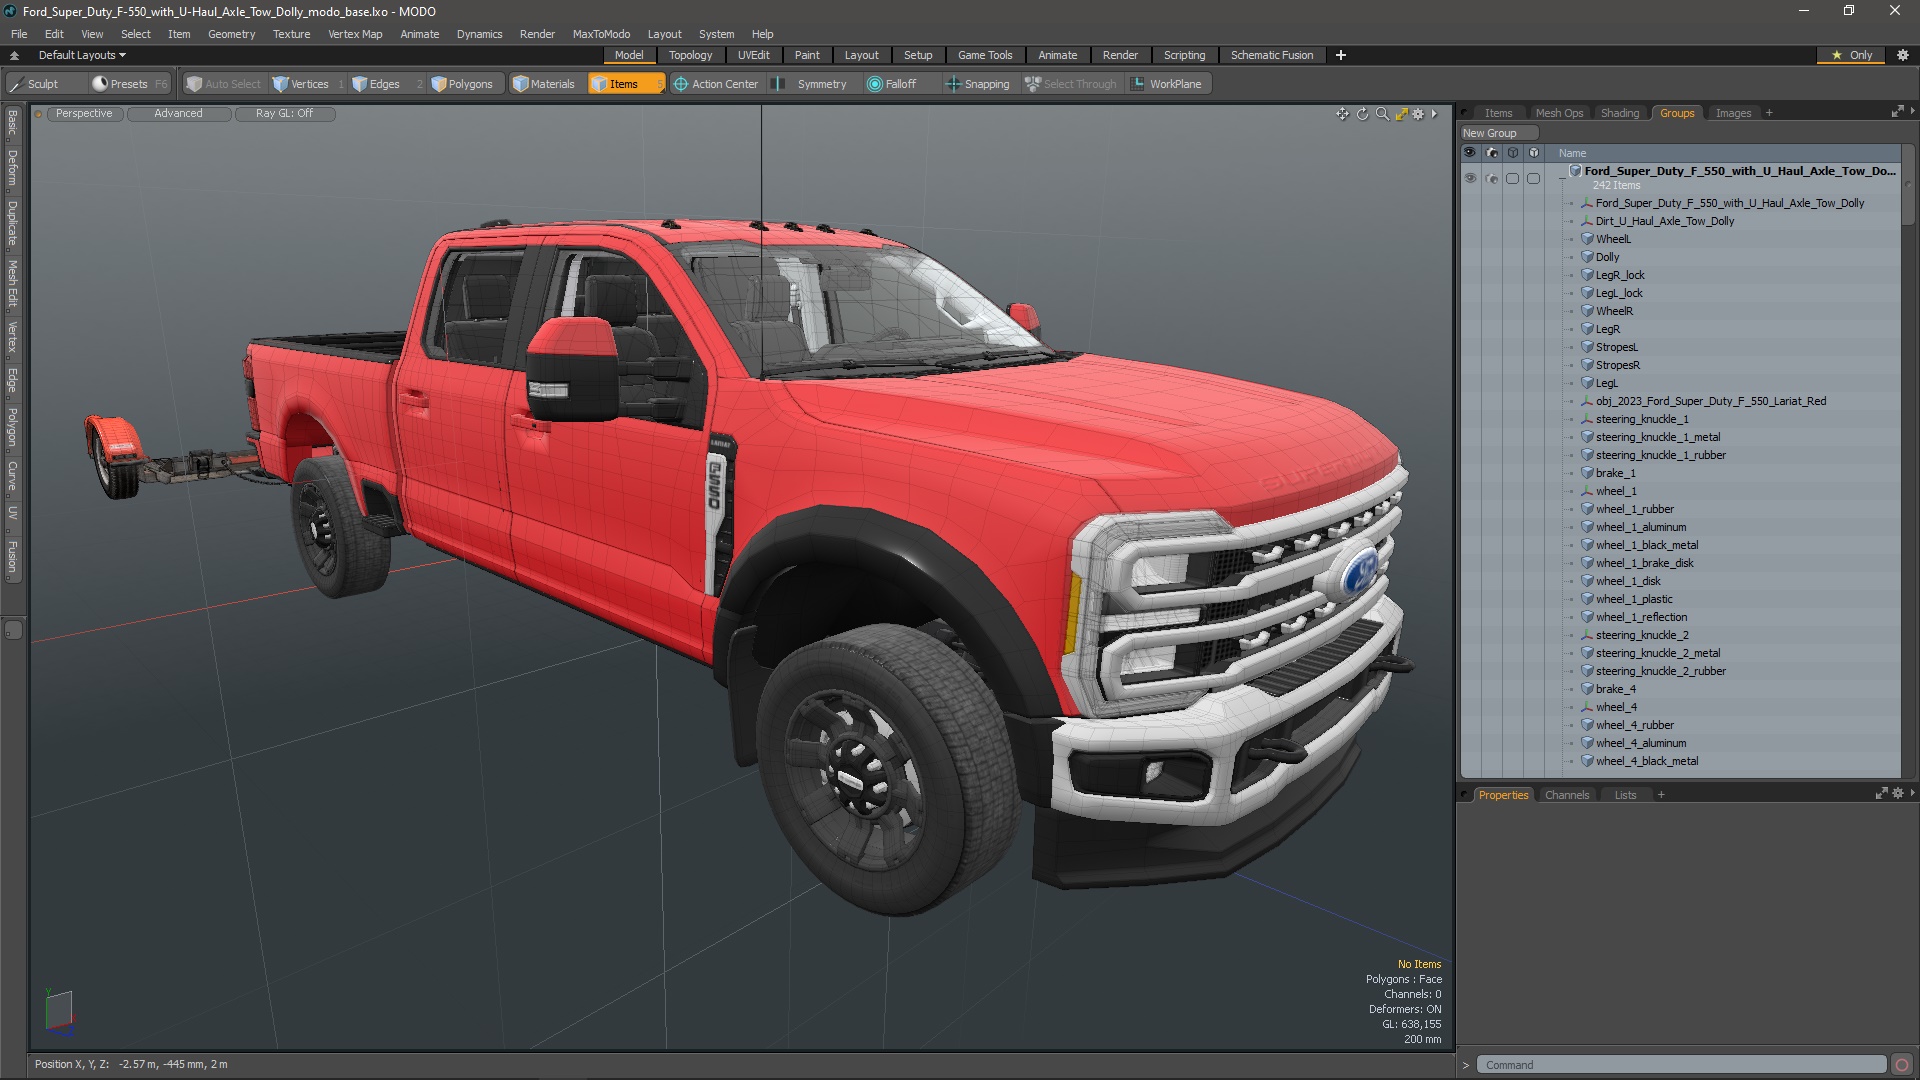Toggle second checkbox on Ford_Super_Duty group
The image size is (1920, 1080).
point(1533,178)
